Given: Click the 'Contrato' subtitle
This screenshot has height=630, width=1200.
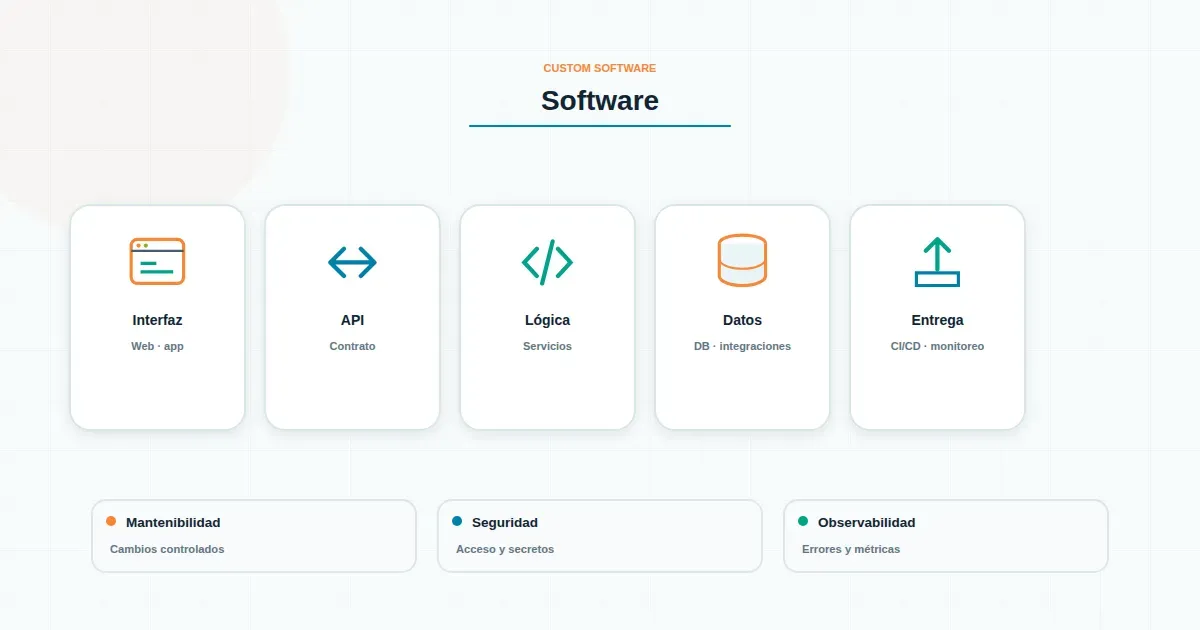Looking at the screenshot, I should click(352, 346).
